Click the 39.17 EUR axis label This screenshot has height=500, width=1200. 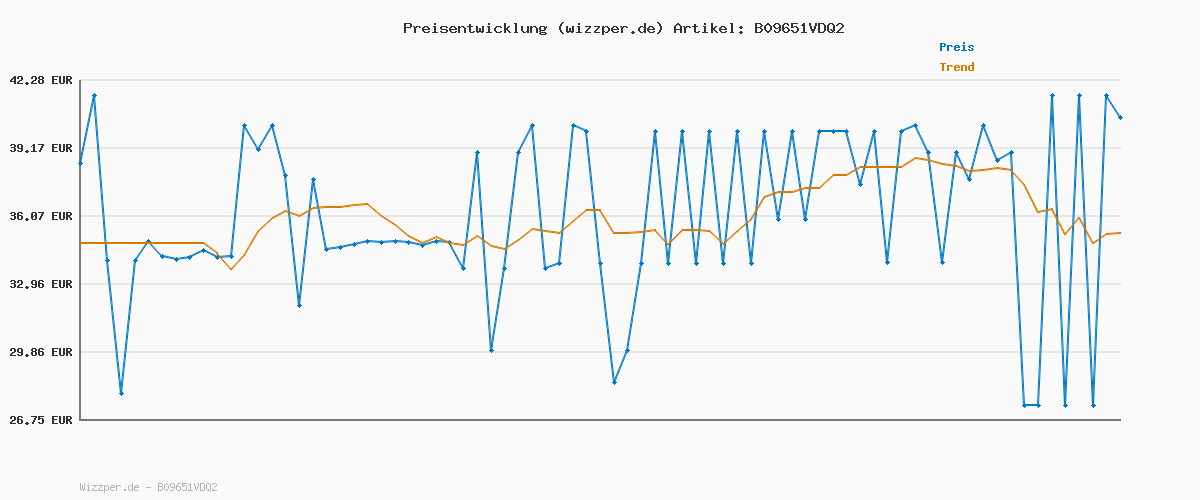40,148
